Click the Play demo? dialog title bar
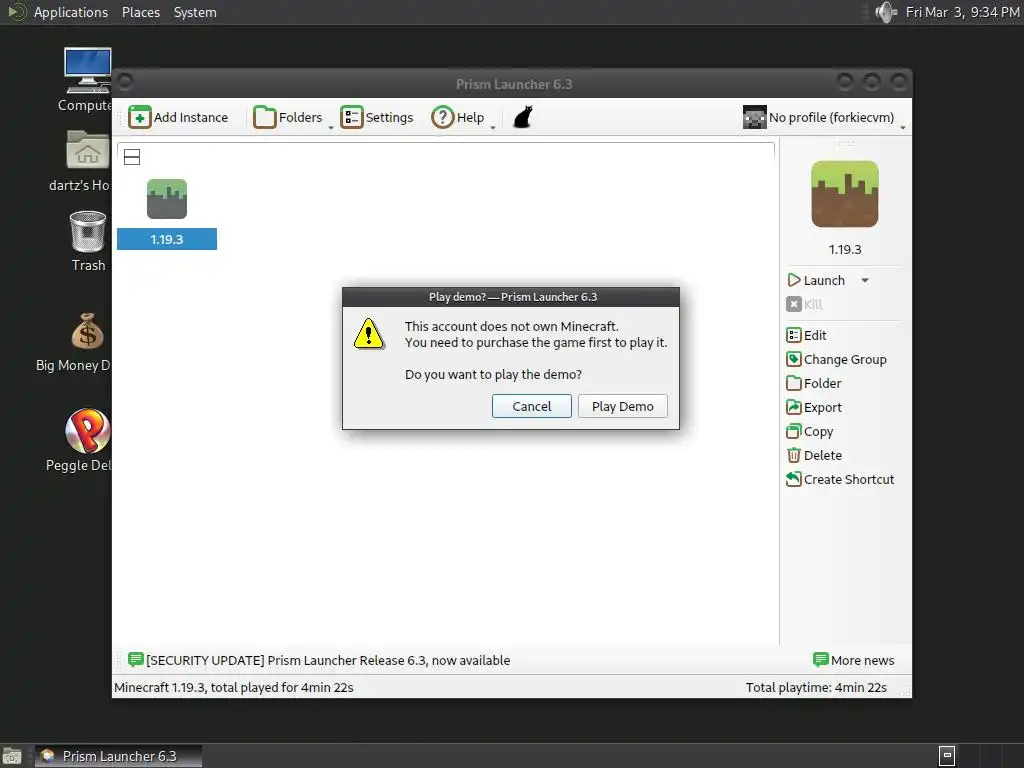Image resolution: width=1024 pixels, height=768 pixels. (511, 297)
